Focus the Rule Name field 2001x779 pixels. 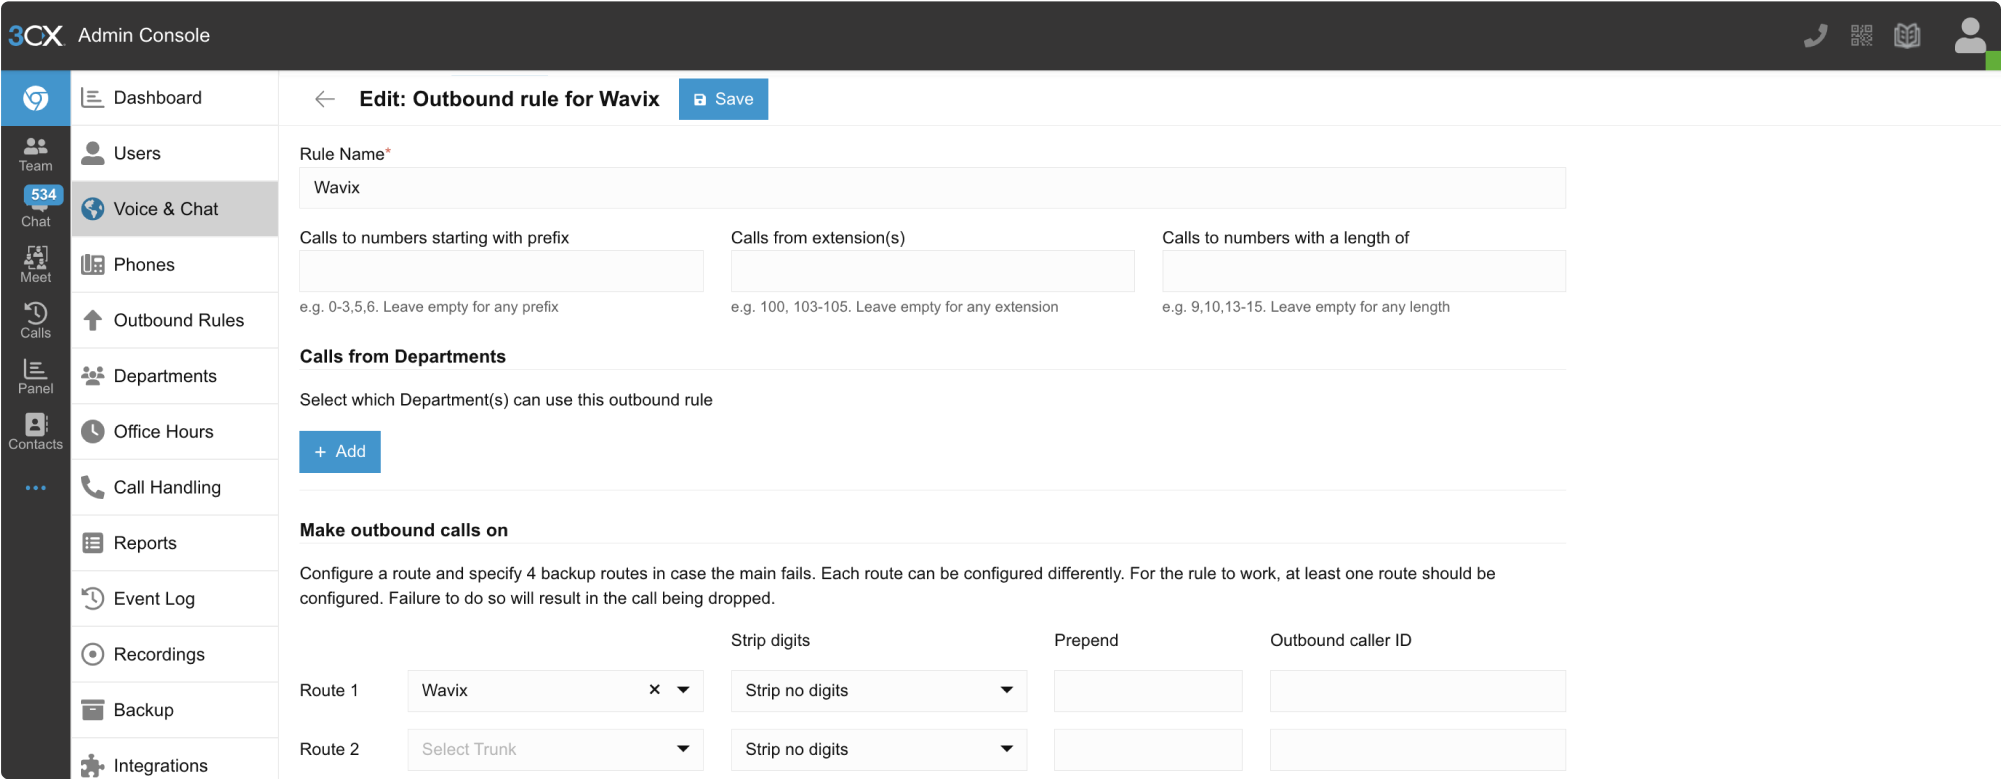[932, 188]
